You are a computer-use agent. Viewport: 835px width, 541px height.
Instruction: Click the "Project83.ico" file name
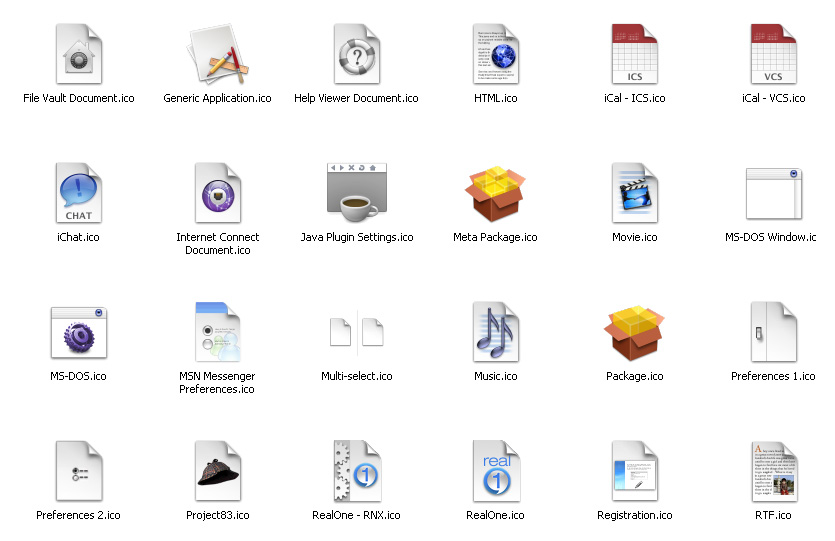tap(218, 515)
